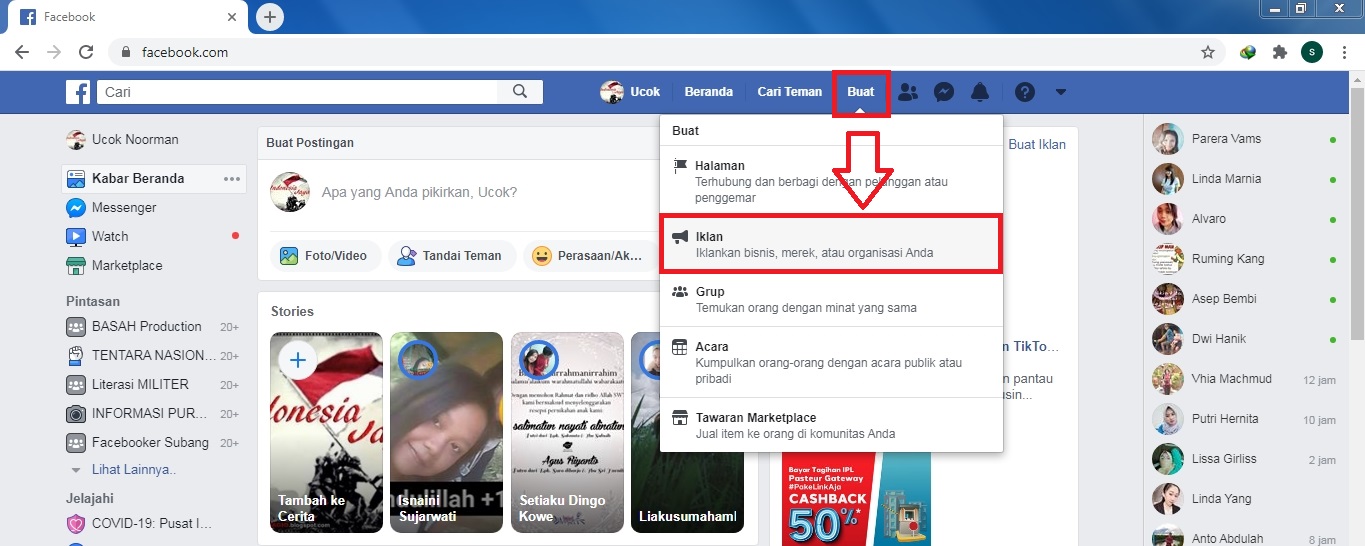The width and height of the screenshot is (1365, 546).
Task: Open new tab with plus button
Action: tap(270, 17)
